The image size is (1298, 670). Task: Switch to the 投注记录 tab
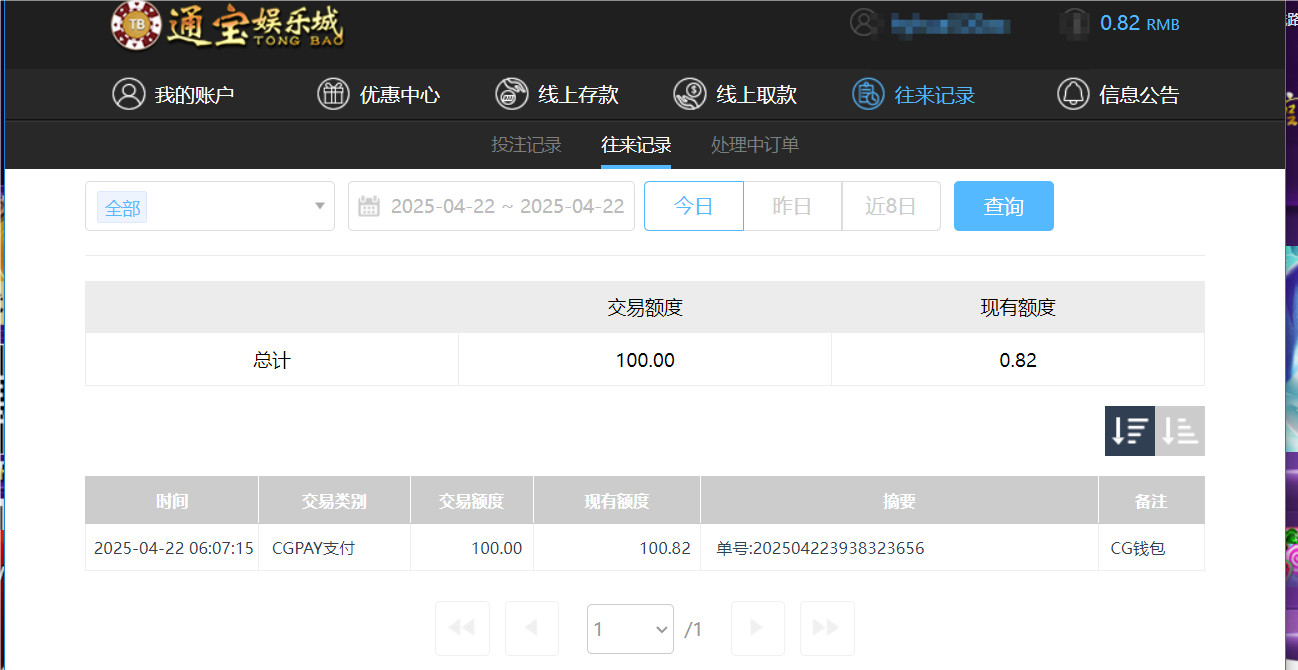527,144
